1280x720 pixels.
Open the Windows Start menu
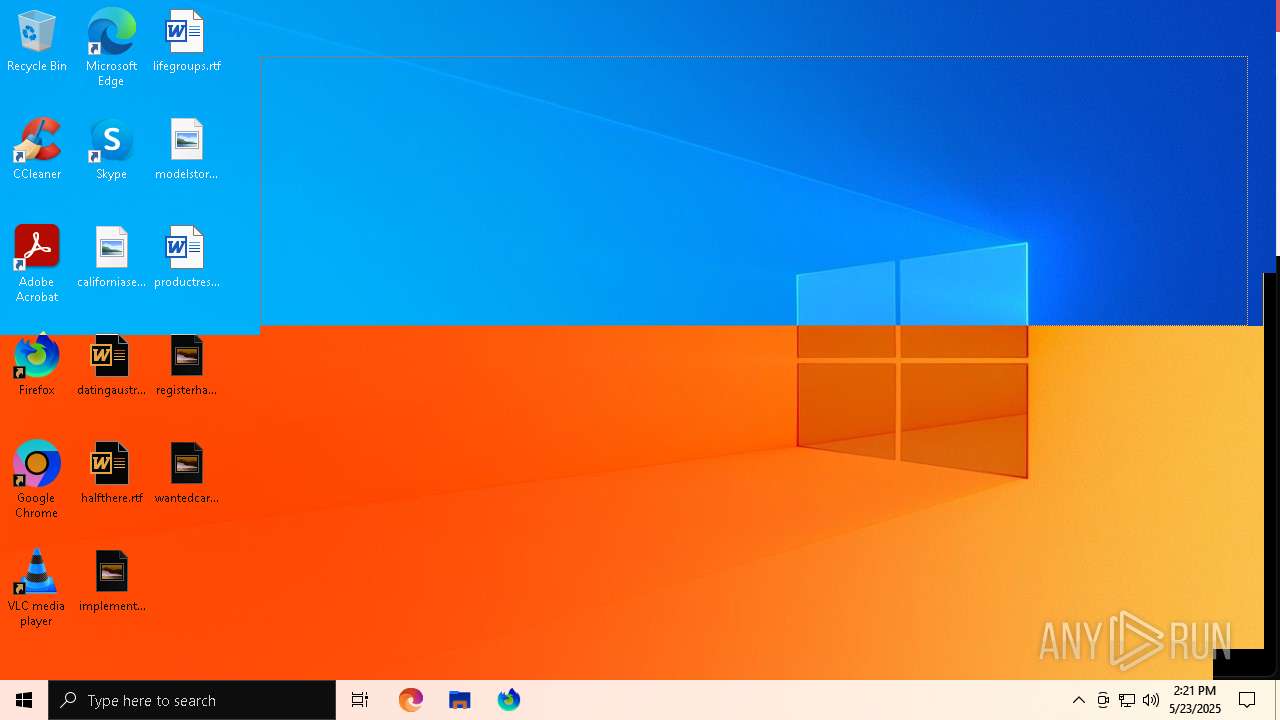click(24, 700)
